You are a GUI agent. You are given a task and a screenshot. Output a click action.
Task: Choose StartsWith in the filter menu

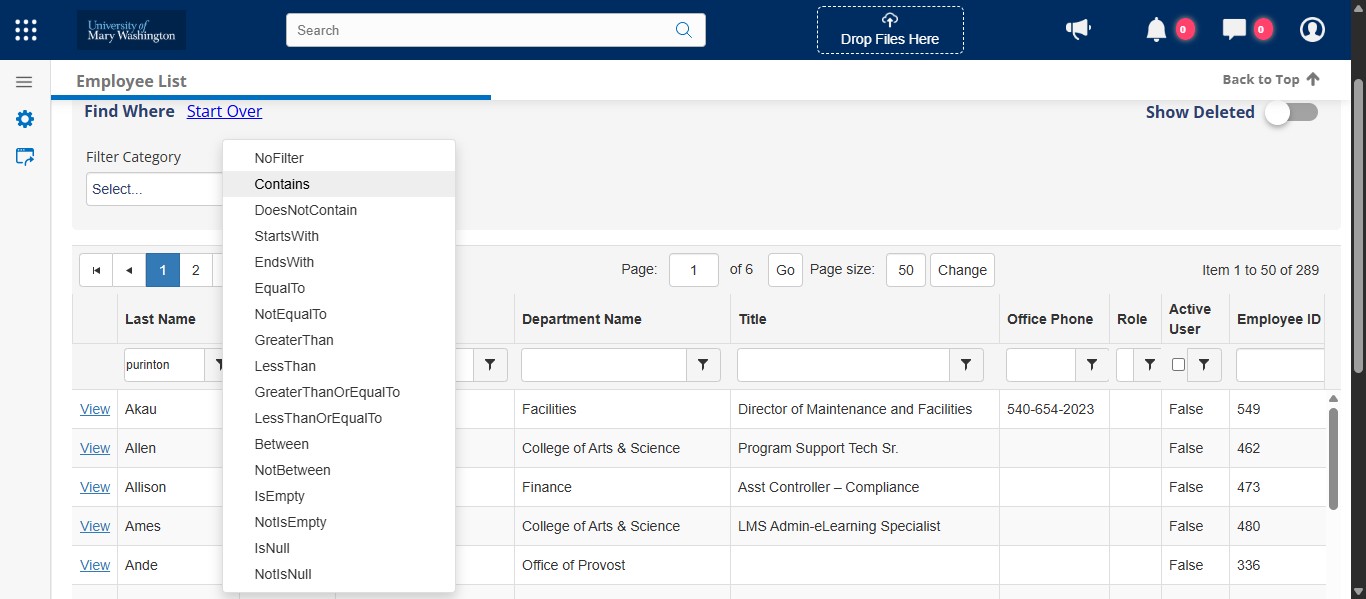click(x=287, y=236)
